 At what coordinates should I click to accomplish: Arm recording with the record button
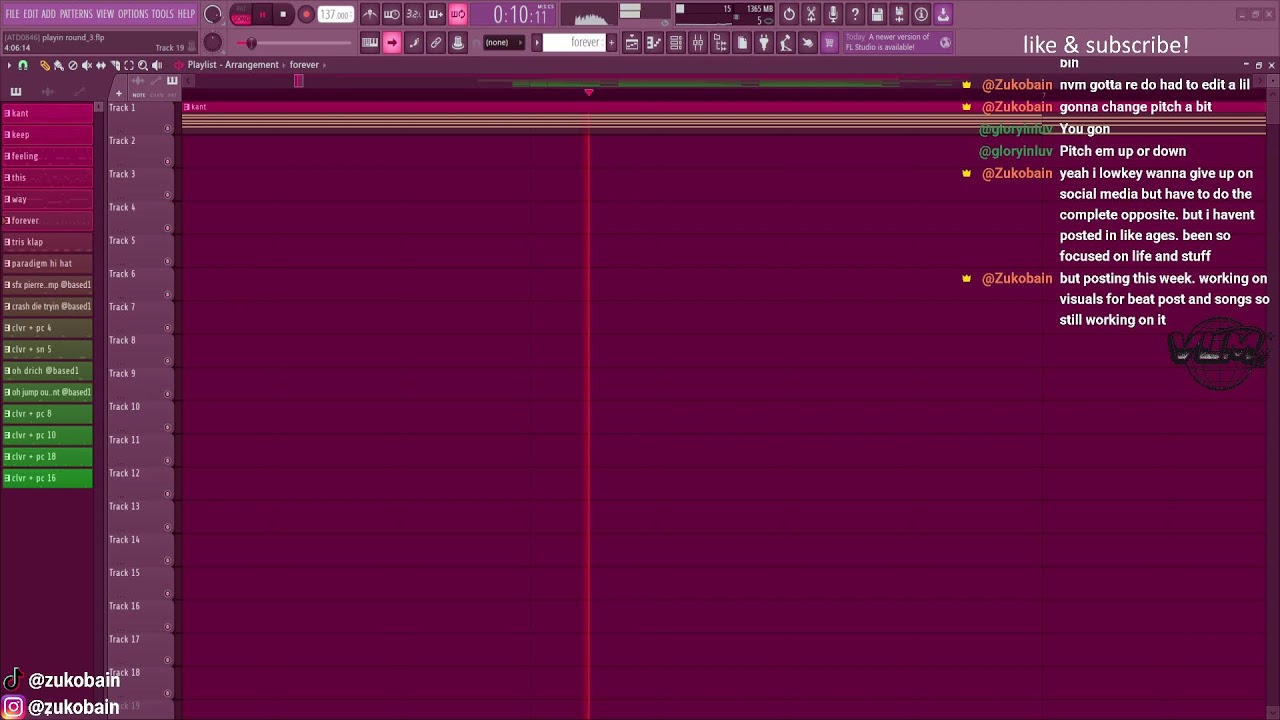click(306, 15)
